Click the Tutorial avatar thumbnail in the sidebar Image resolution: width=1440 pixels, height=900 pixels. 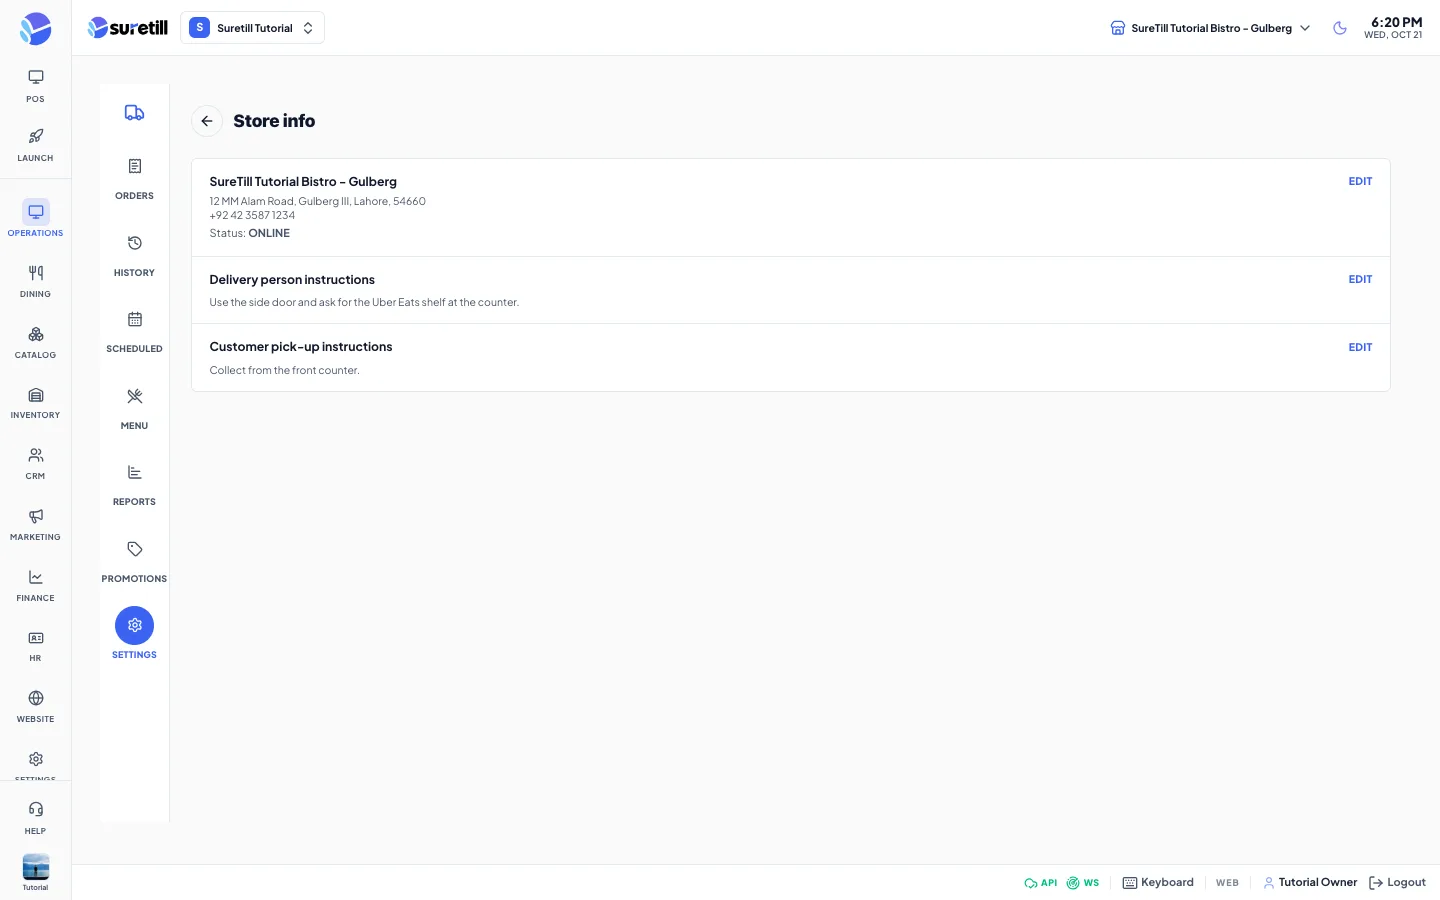35,867
